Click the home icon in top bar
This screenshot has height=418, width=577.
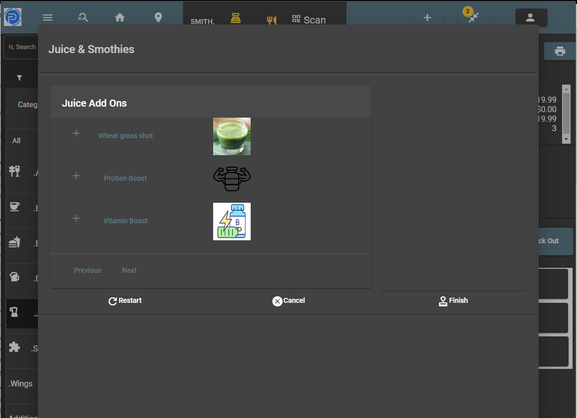[120, 17]
